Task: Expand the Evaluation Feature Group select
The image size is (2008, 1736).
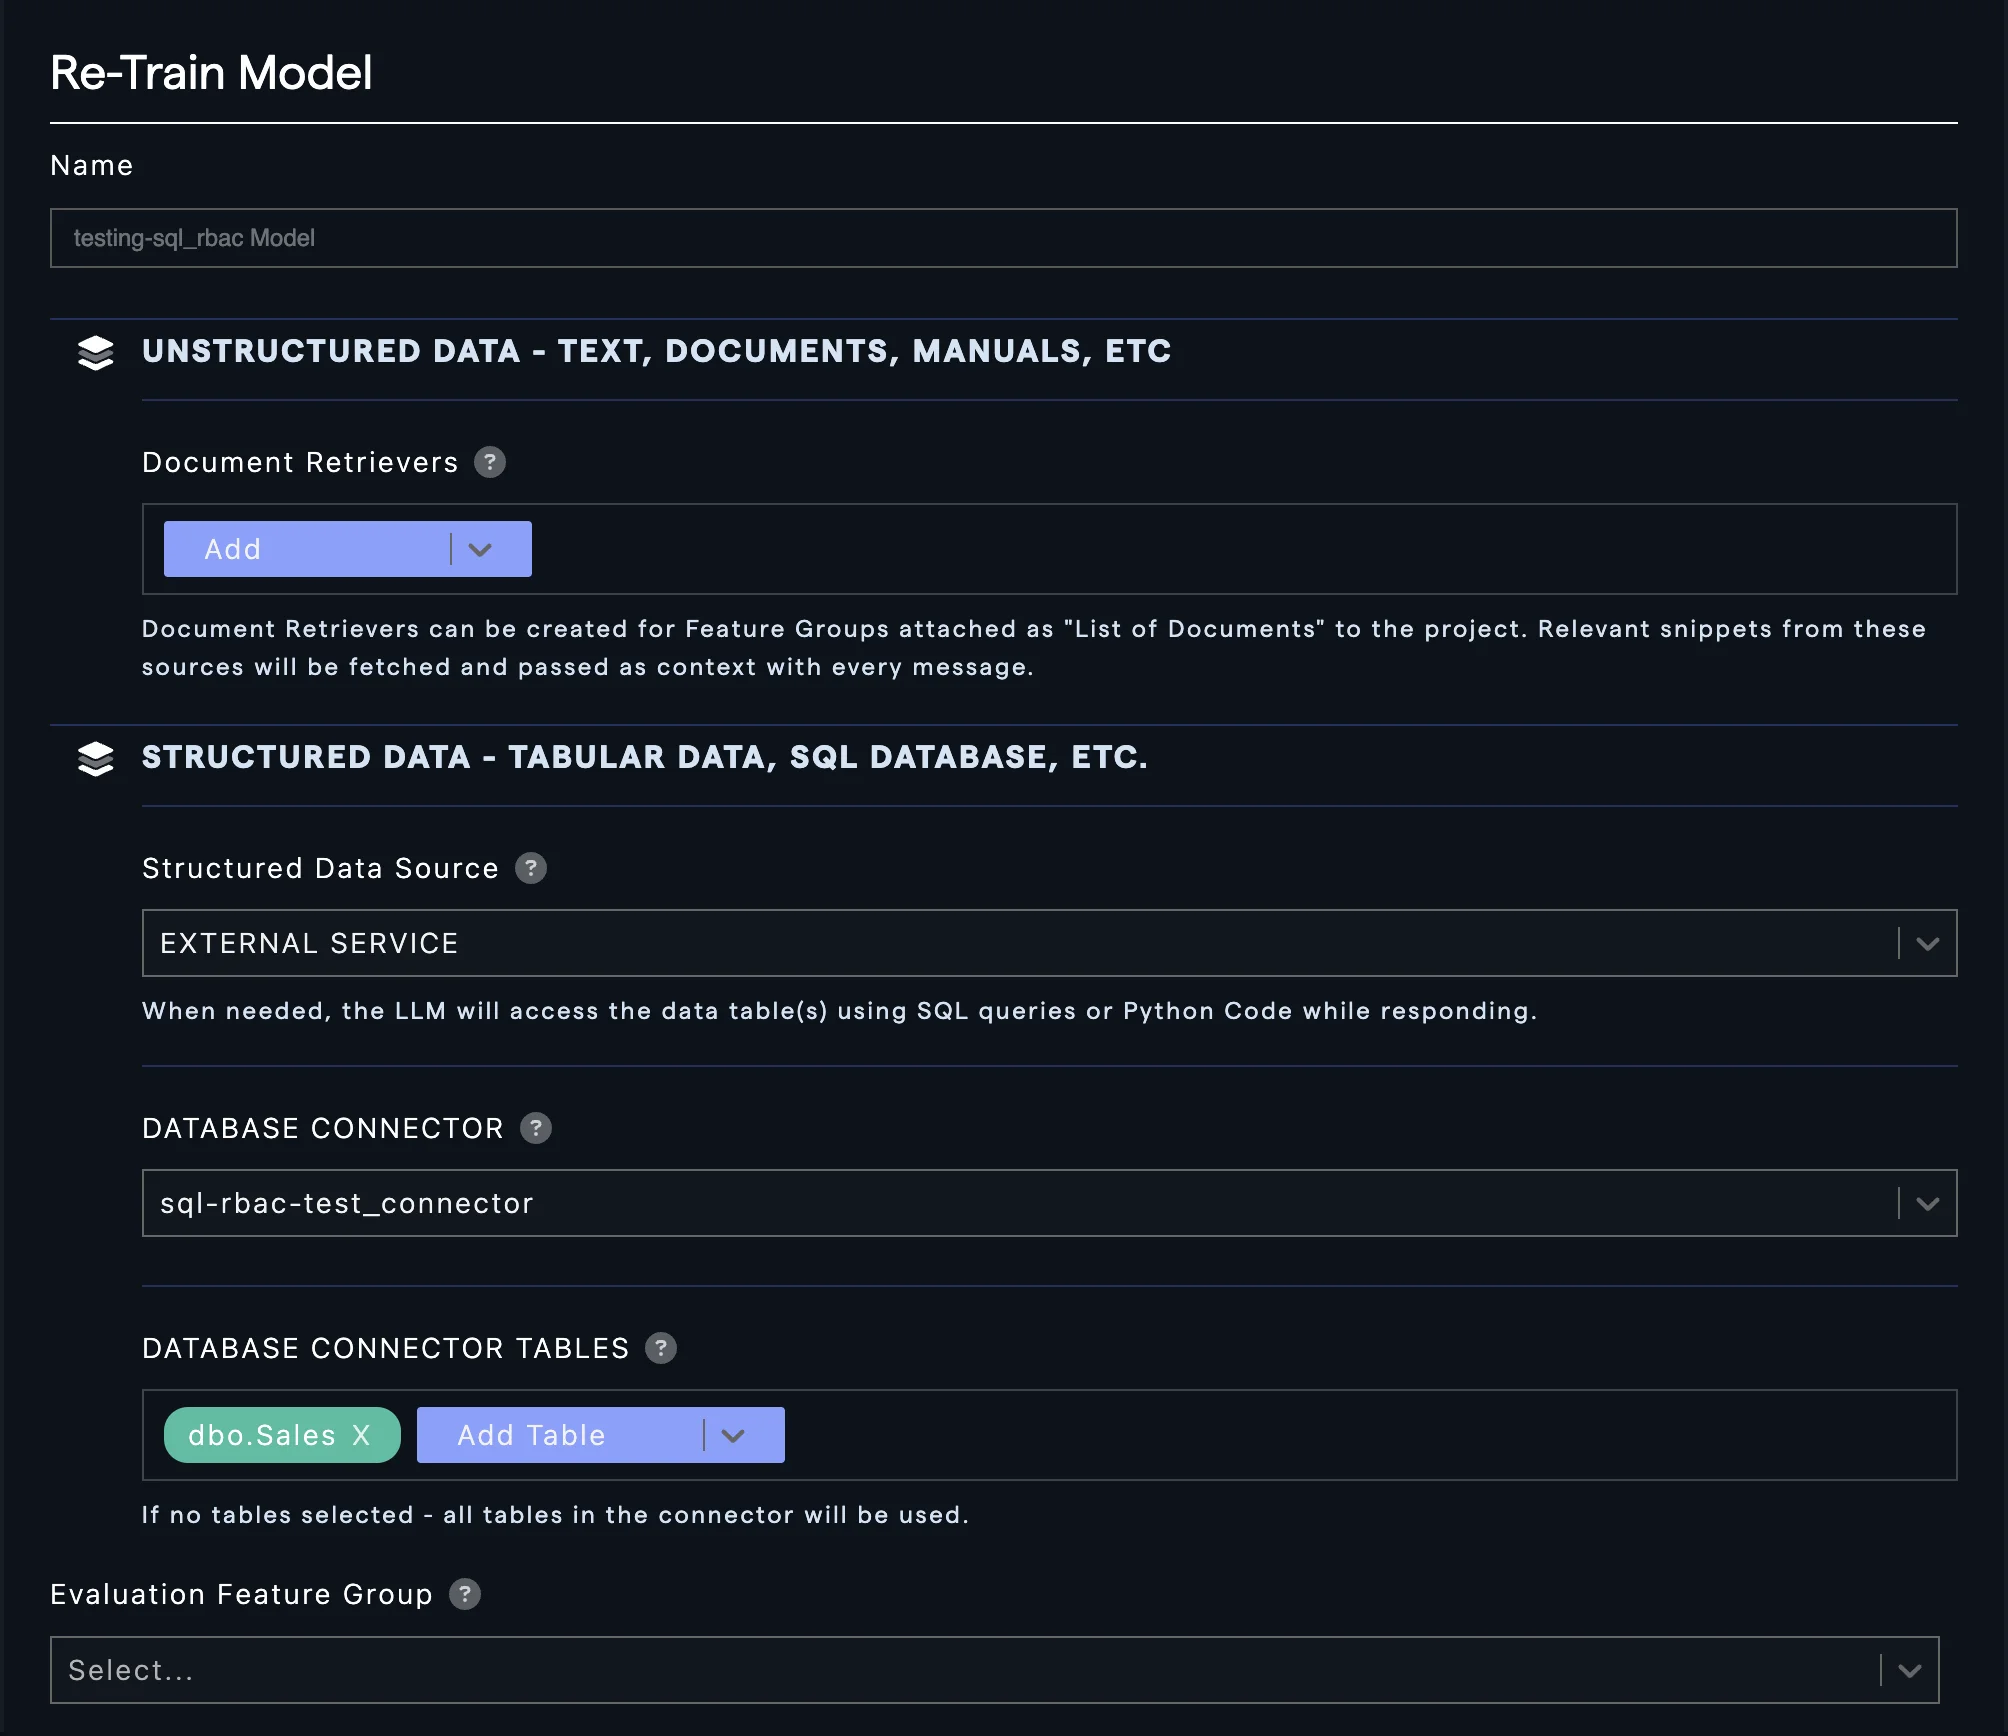Action: (1910, 1670)
